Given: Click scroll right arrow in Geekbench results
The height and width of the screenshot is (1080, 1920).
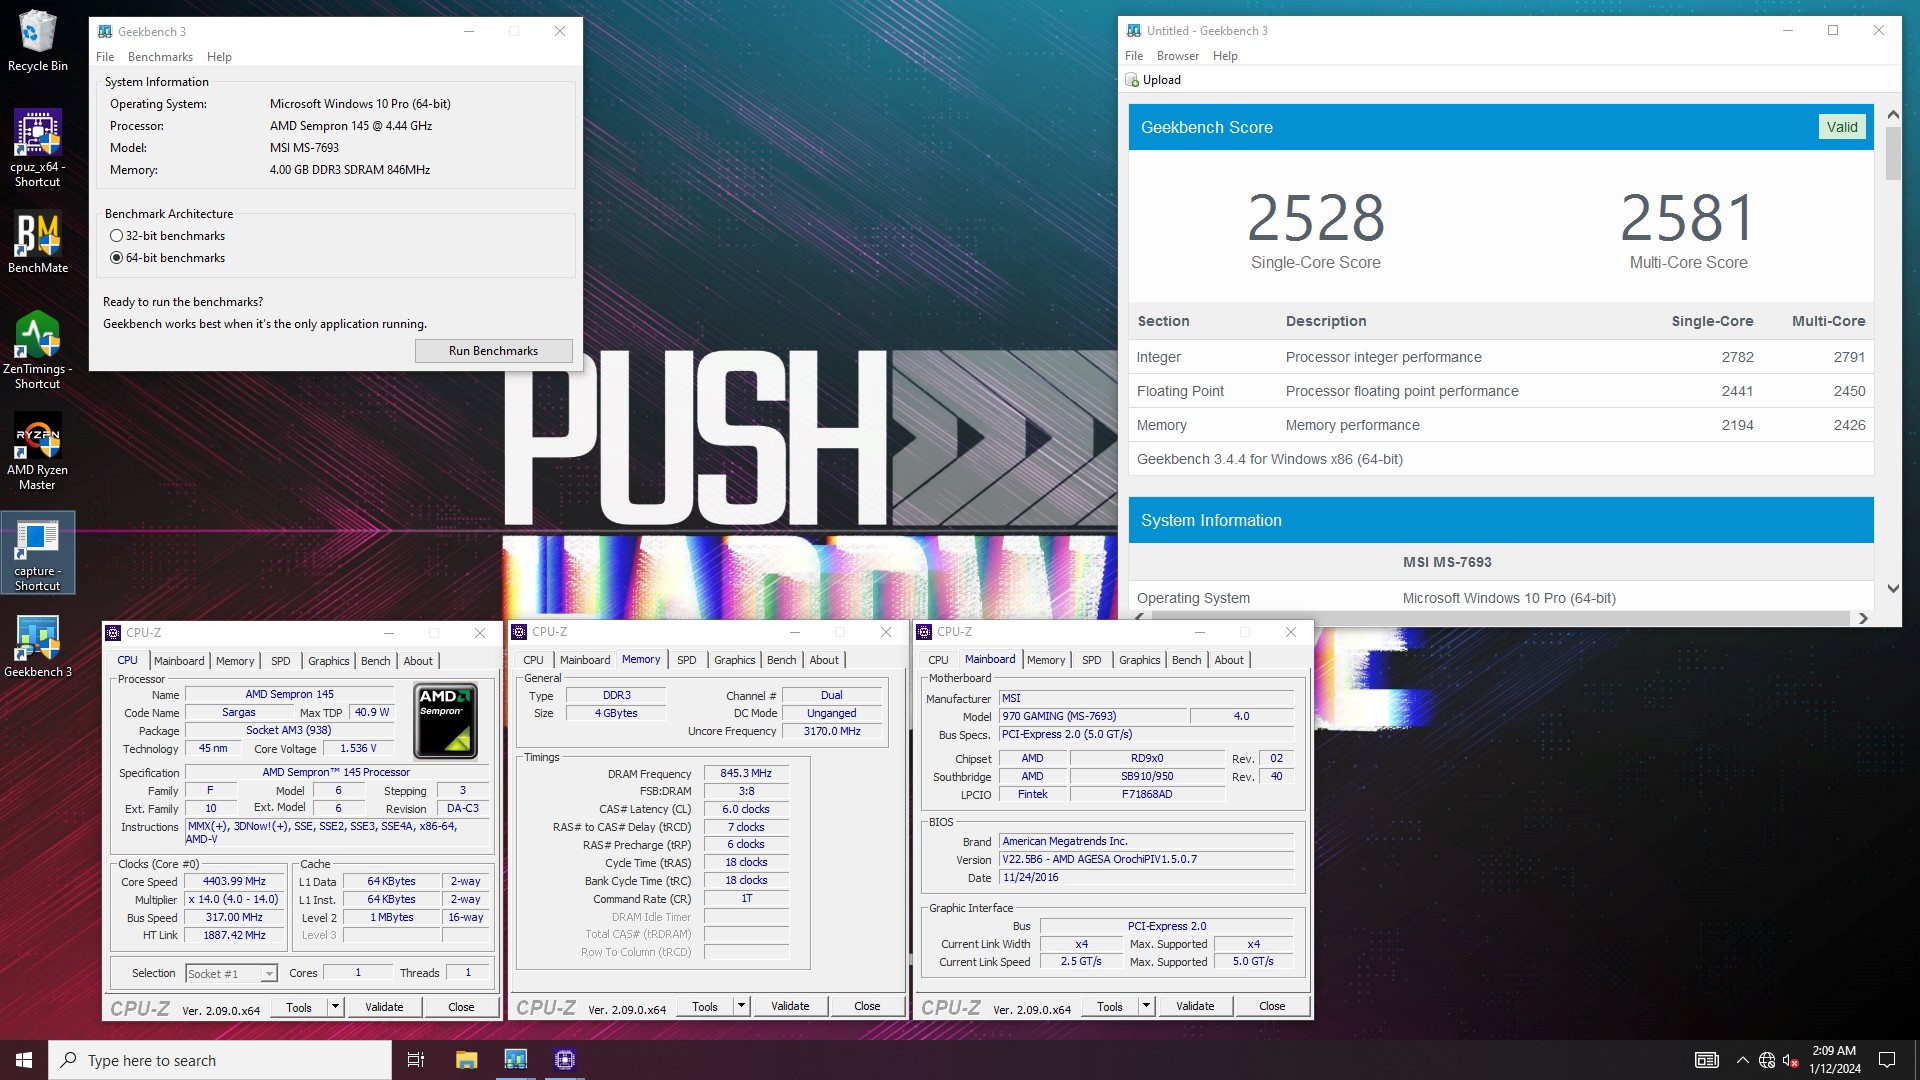Looking at the screenshot, I should [1863, 618].
